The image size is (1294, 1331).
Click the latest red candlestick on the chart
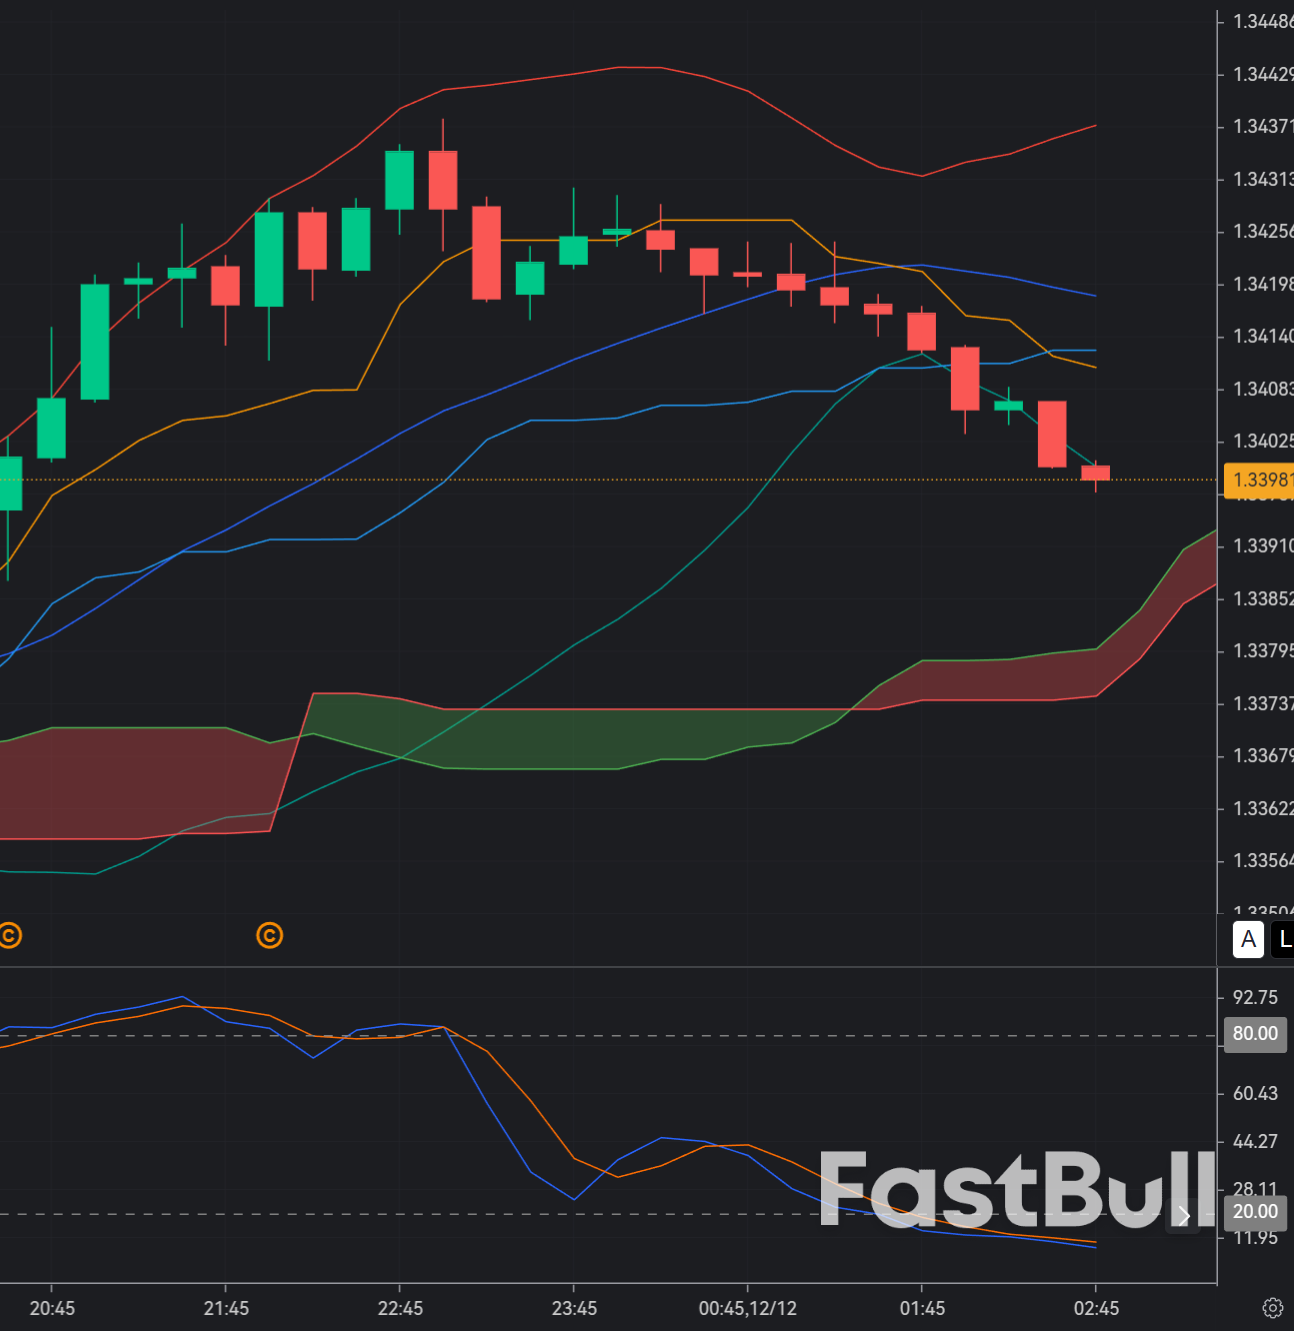coord(1096,474)
